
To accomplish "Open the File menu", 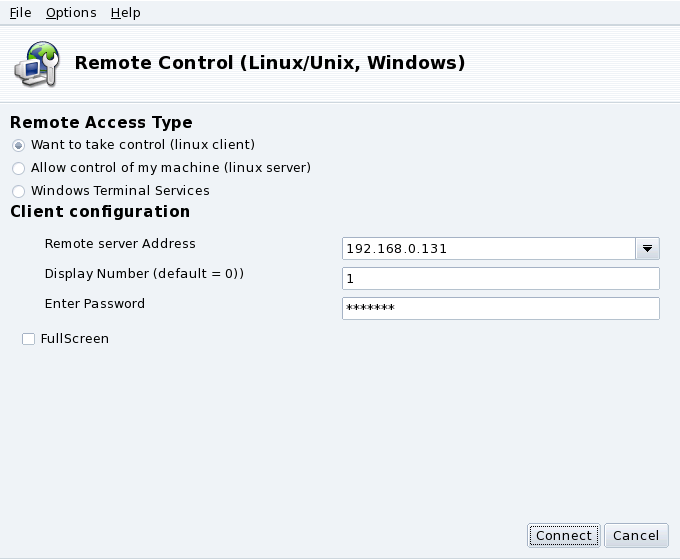I will pyautogui.click(x=21, y=13).
